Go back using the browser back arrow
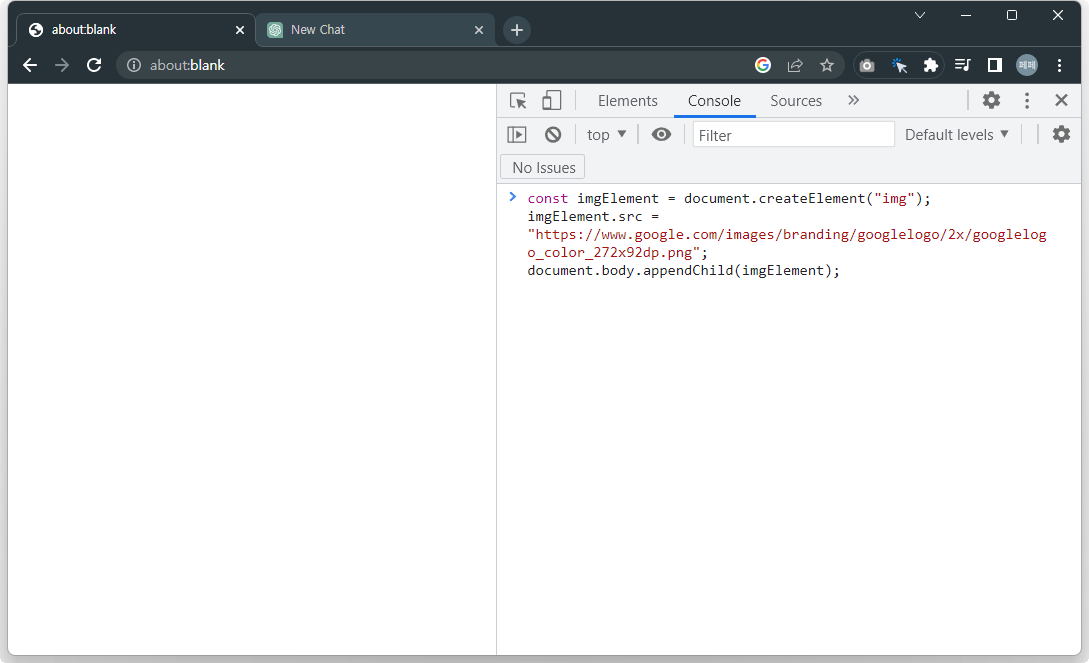The width and height of the screenshot is (1089, 663). 30,65
